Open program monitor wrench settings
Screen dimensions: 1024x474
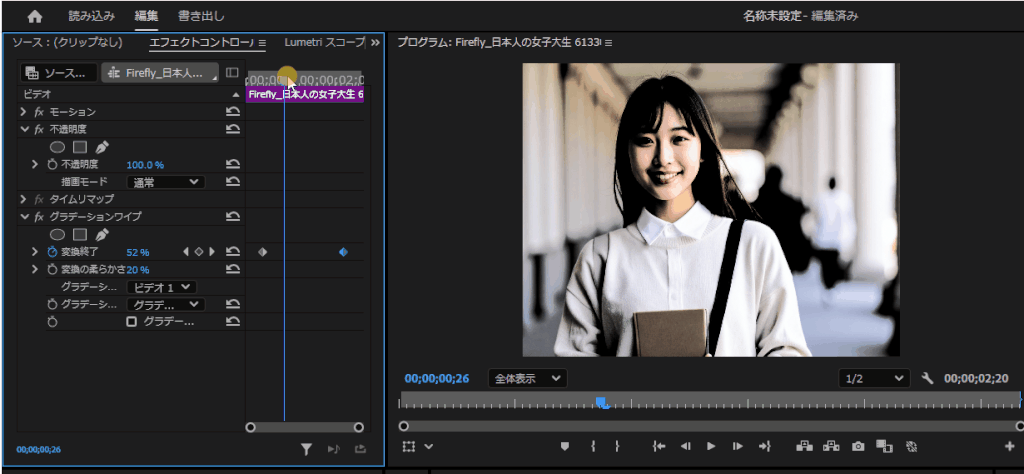[x=926, y=377]
